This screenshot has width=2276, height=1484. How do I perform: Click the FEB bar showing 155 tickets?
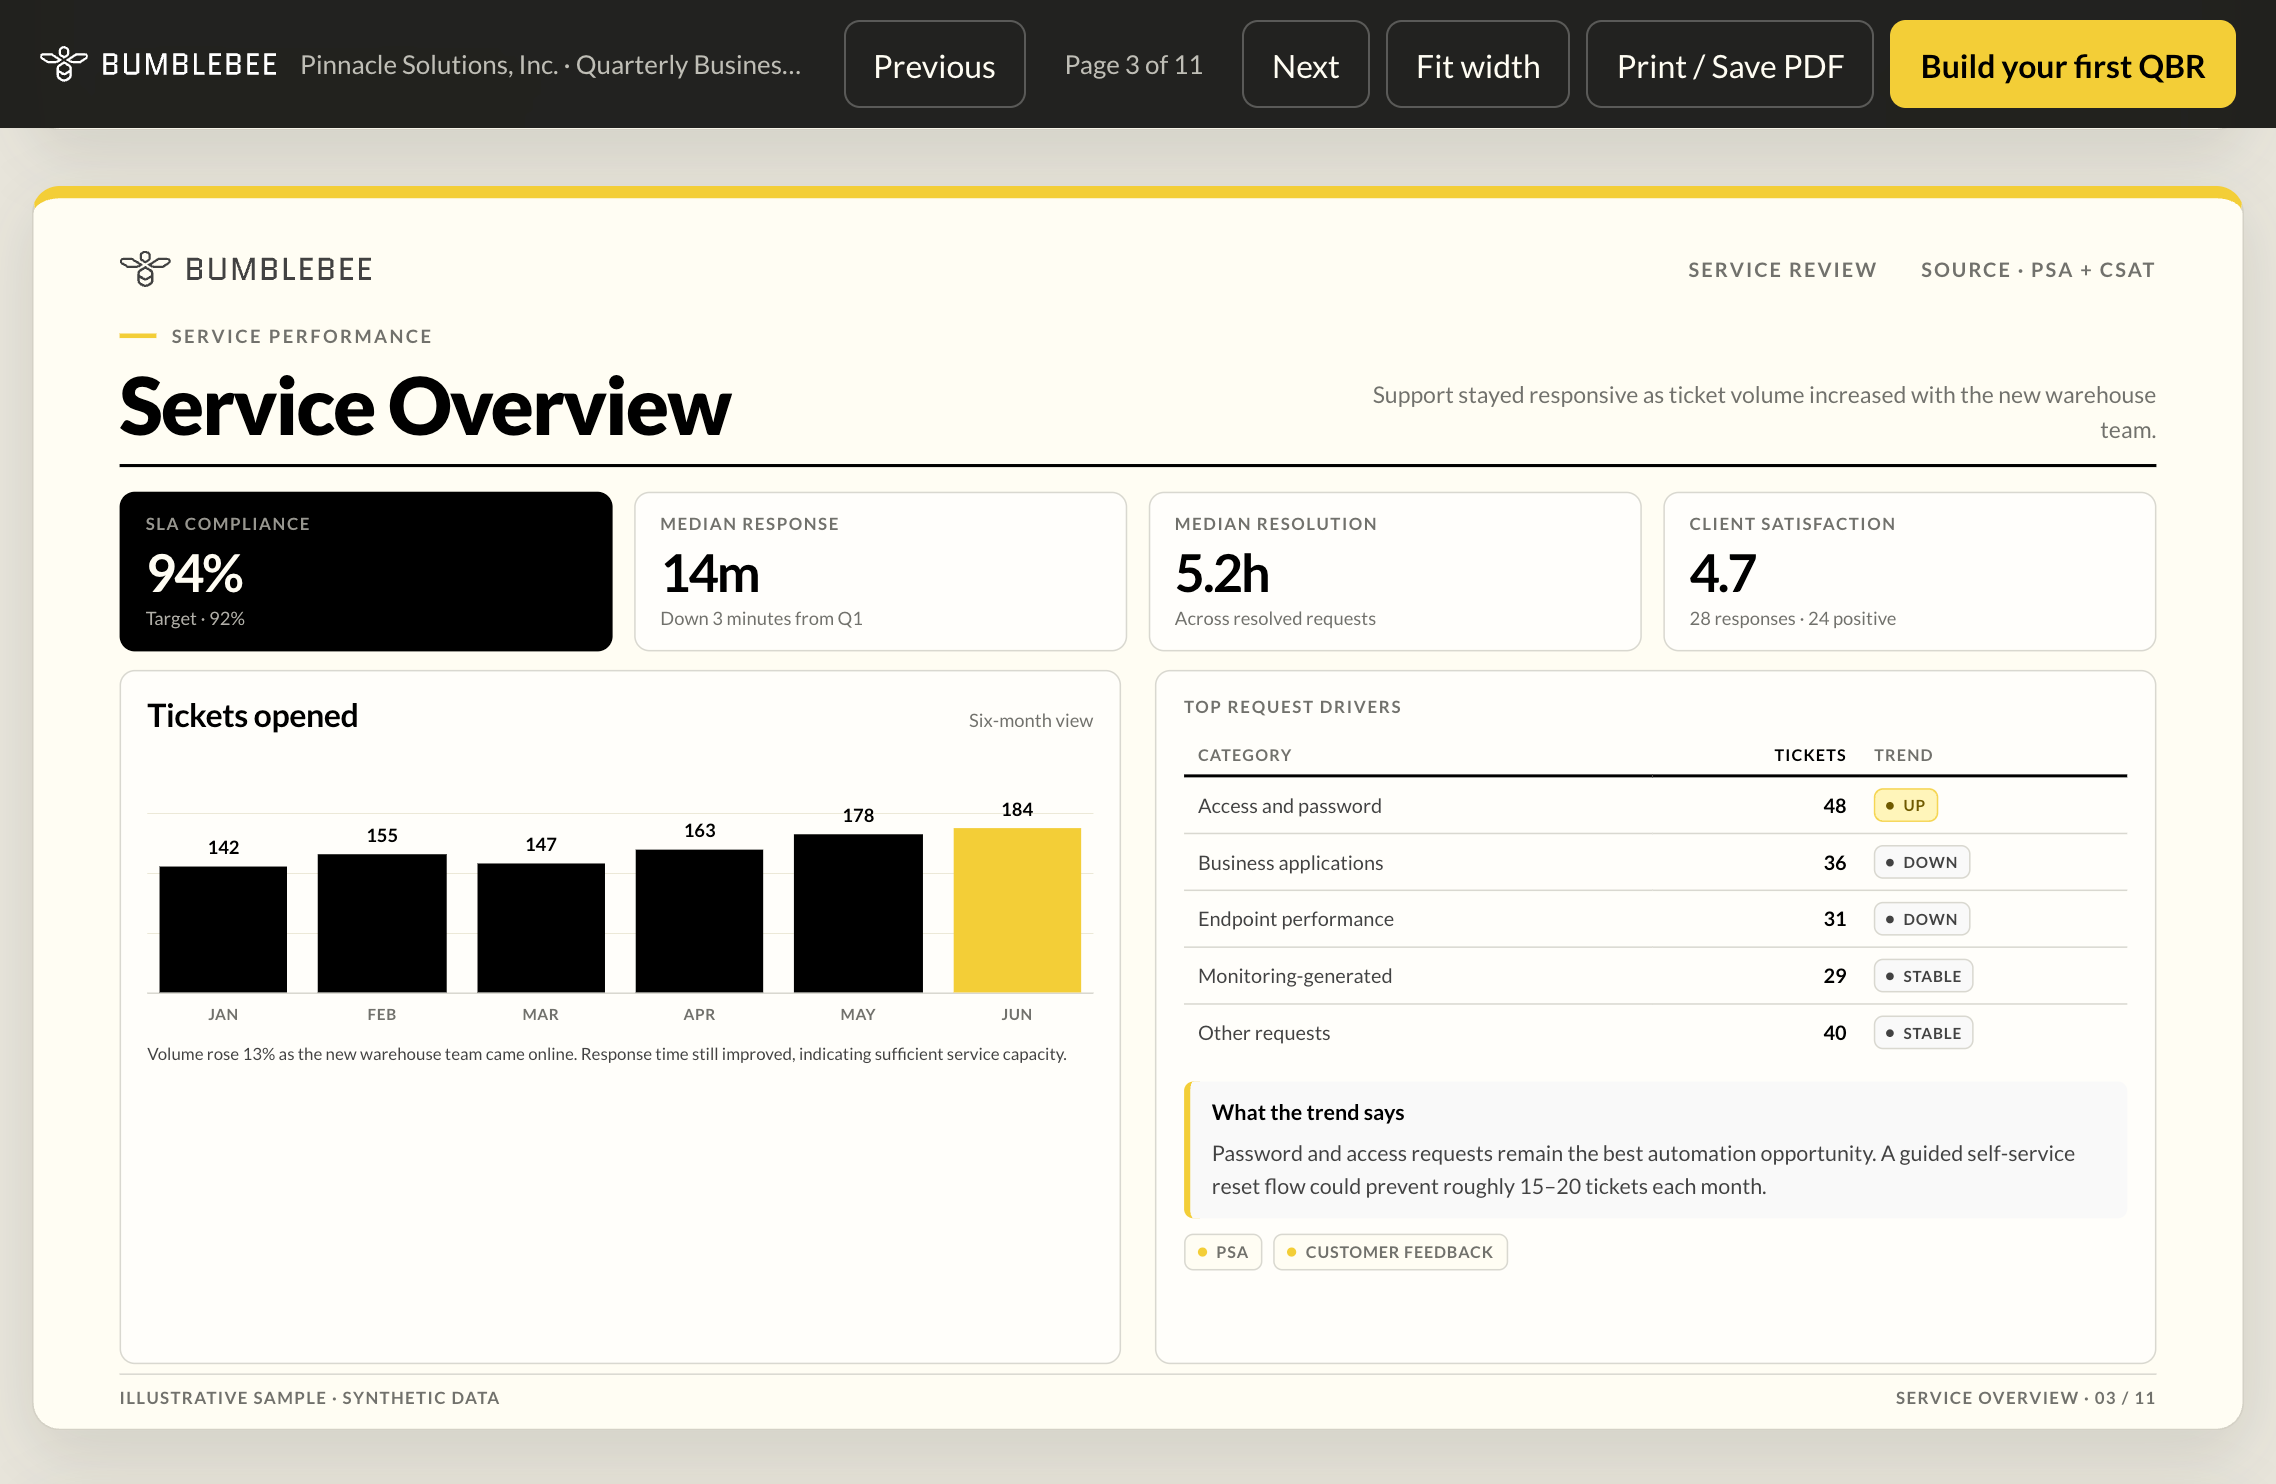[382, 923]
